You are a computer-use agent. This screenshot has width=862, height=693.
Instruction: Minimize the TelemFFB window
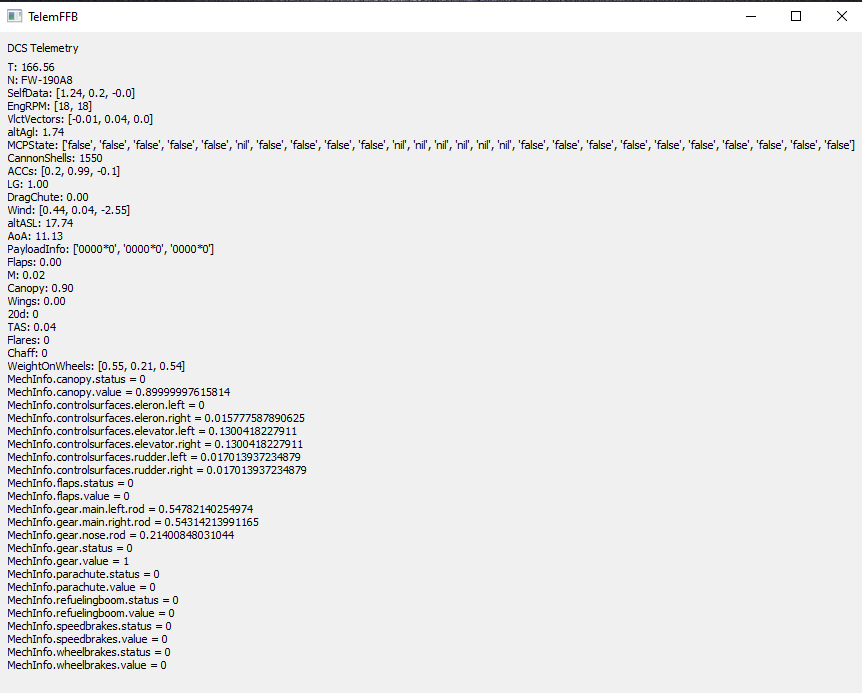point(750,16)
